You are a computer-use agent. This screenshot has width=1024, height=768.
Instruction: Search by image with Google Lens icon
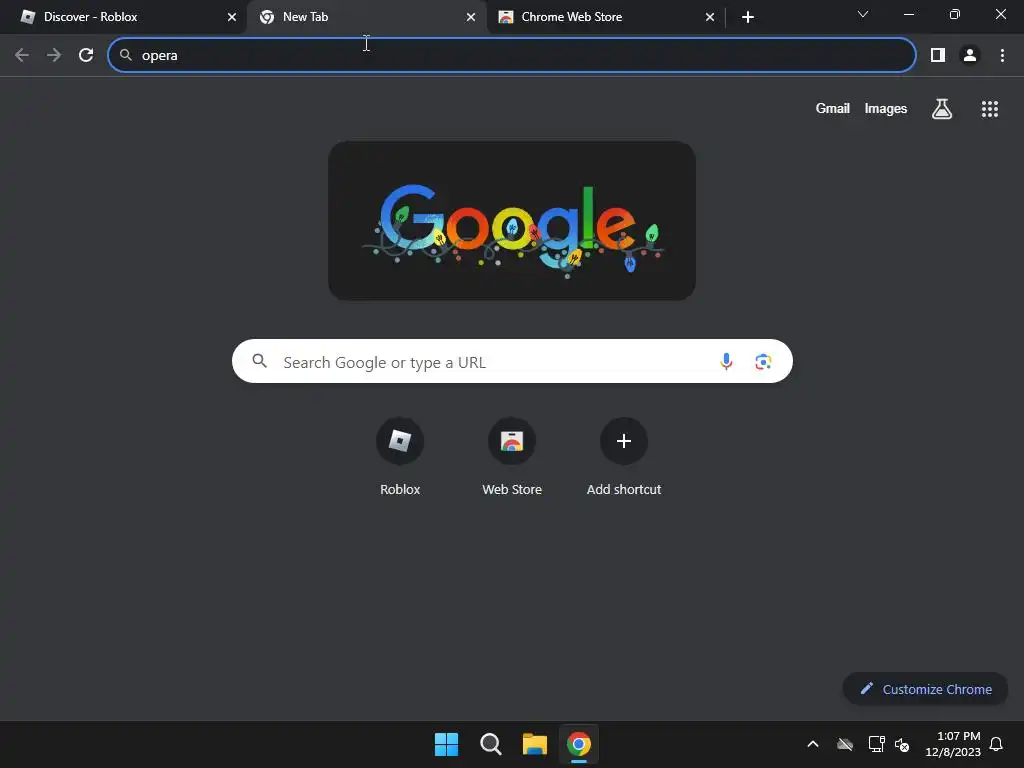coord(763,361)
